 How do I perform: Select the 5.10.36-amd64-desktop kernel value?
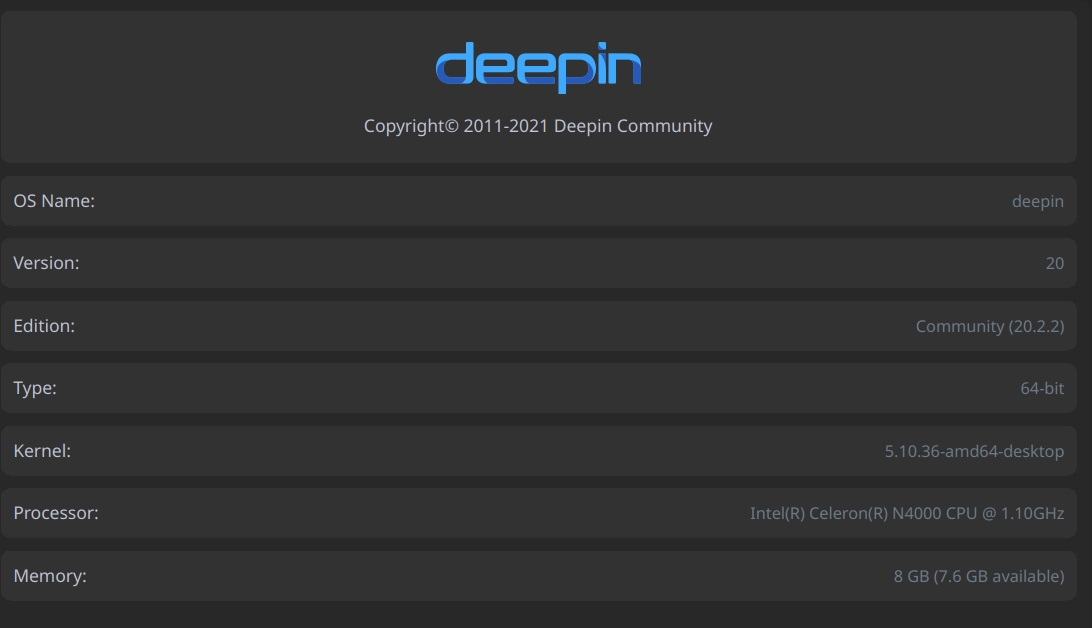(x=974, y=451)
